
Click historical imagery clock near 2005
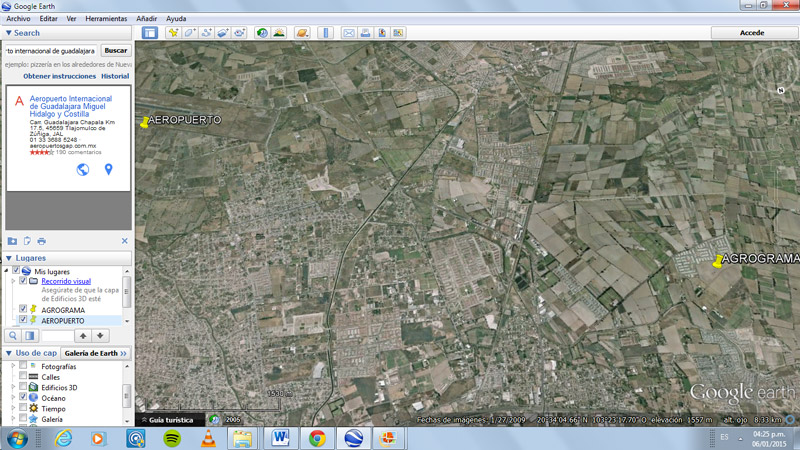(215, 419)
